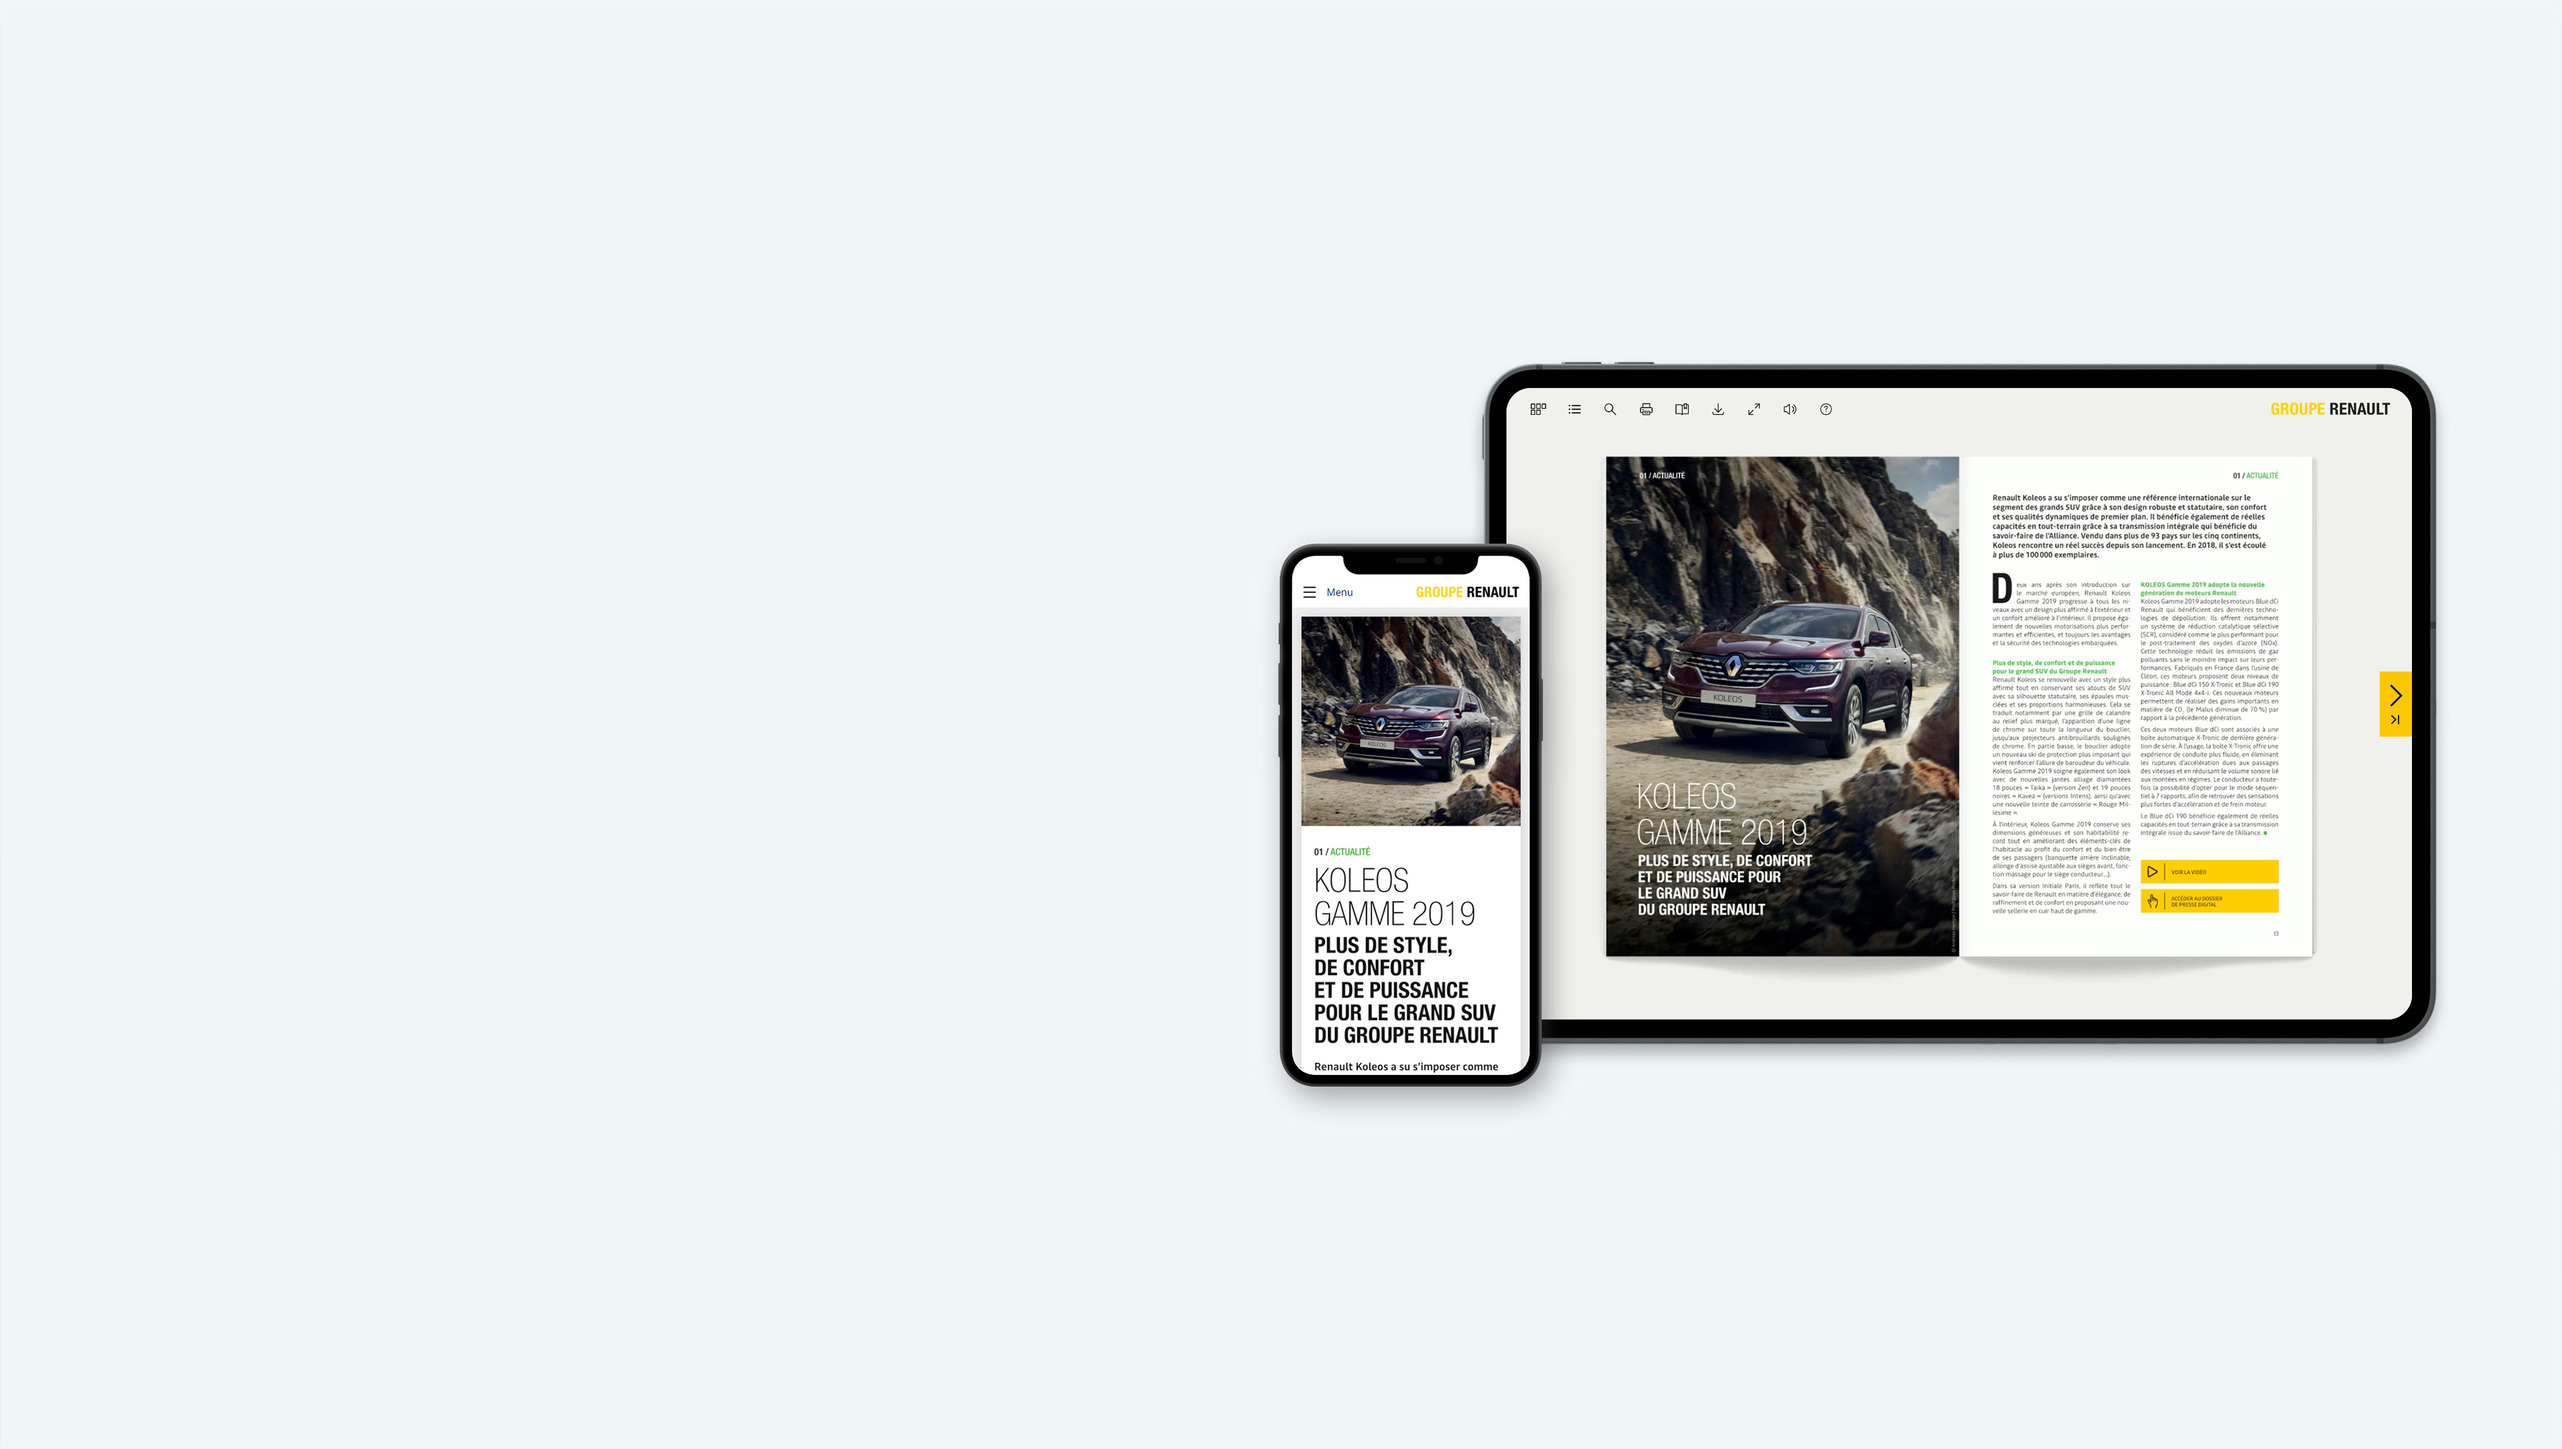
Task: Click the audio/sound icon
Action: [1788, 408]
